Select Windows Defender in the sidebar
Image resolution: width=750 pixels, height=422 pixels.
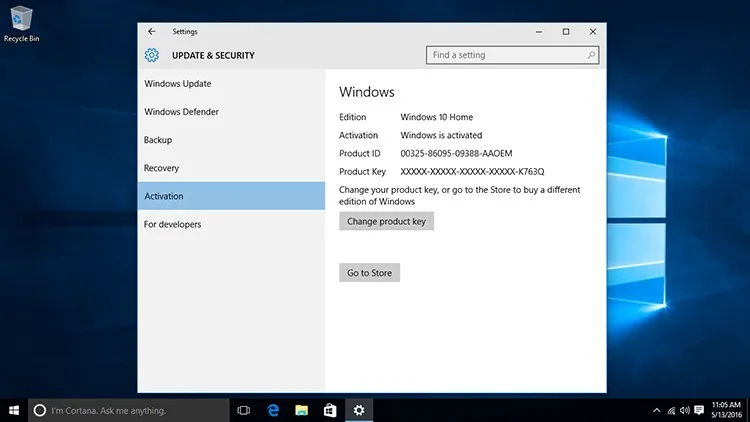coord(231,111)
